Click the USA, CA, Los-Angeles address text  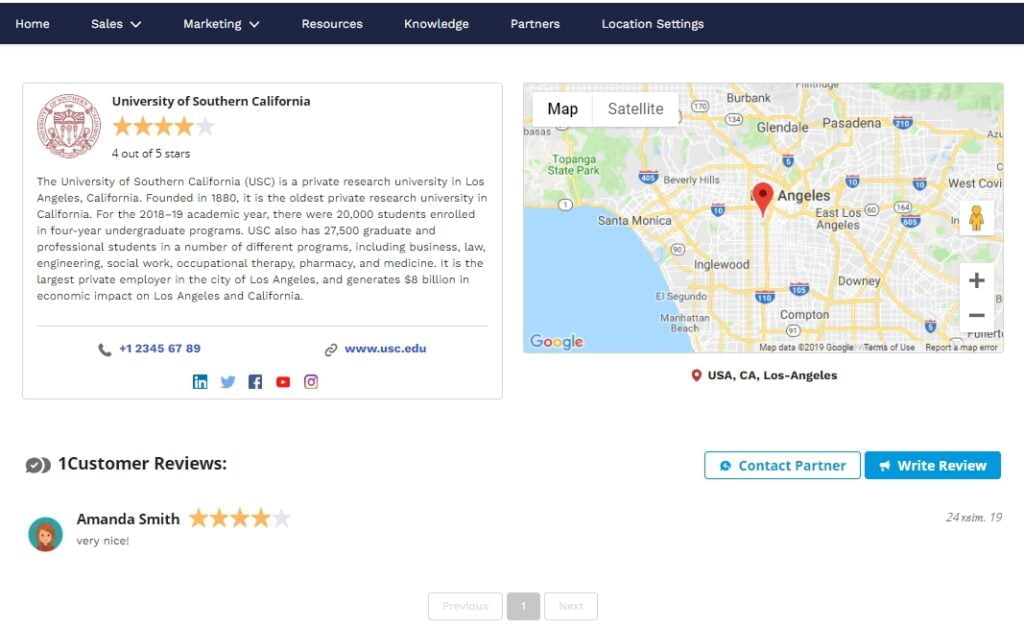(x=773, y=375)
